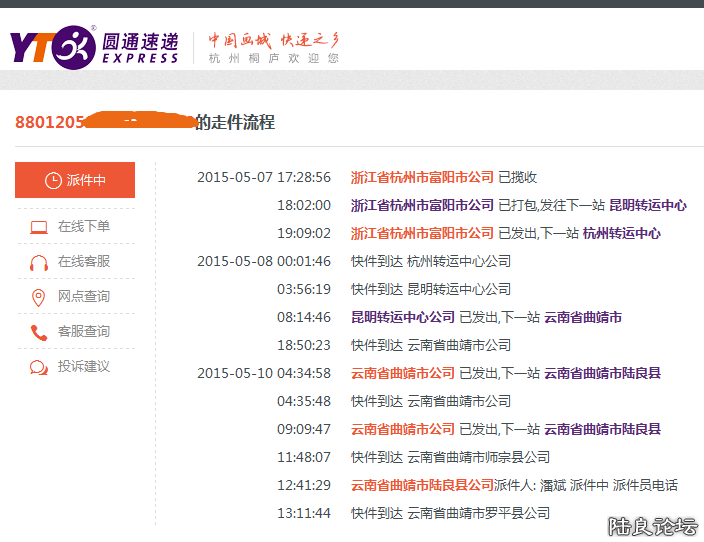
Task: Click the tracking number 8801205 heading
Action: coord(145,122)
